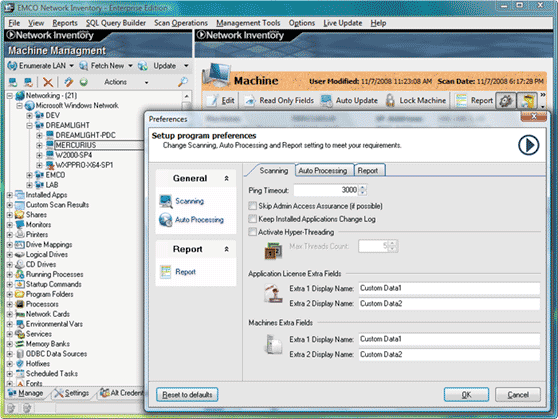This screenshot has height=419, width=558.
Task: Click the Edit pencil icon in Machine toolbar
Action: (x=212, y=100)
